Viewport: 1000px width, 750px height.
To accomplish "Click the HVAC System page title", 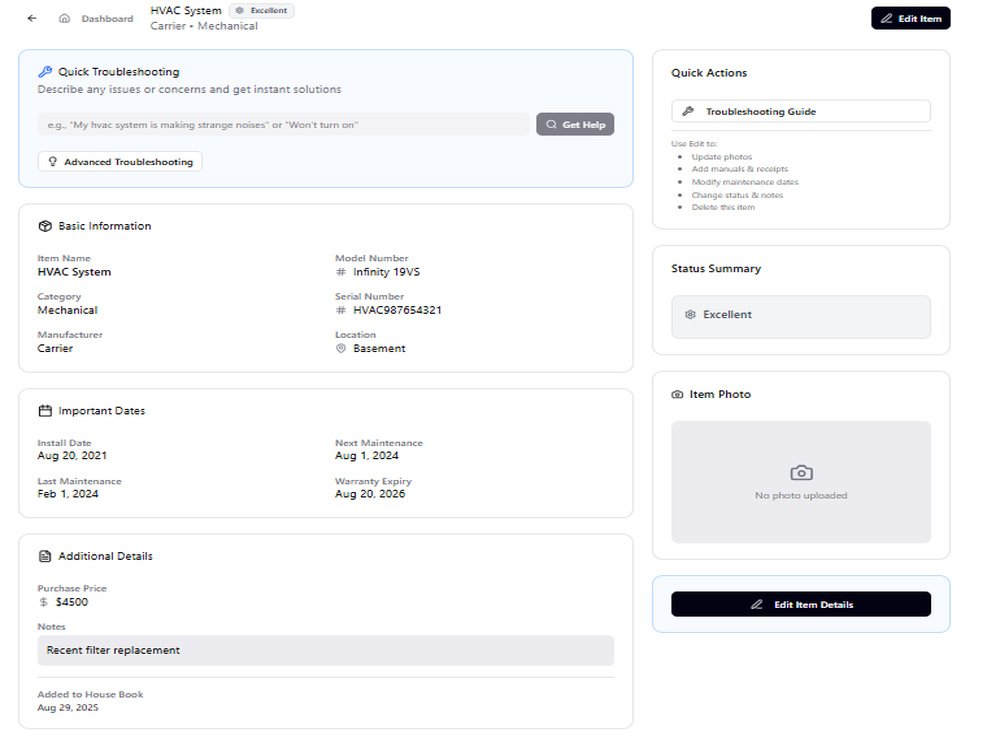I will click(x=186, y=10).
